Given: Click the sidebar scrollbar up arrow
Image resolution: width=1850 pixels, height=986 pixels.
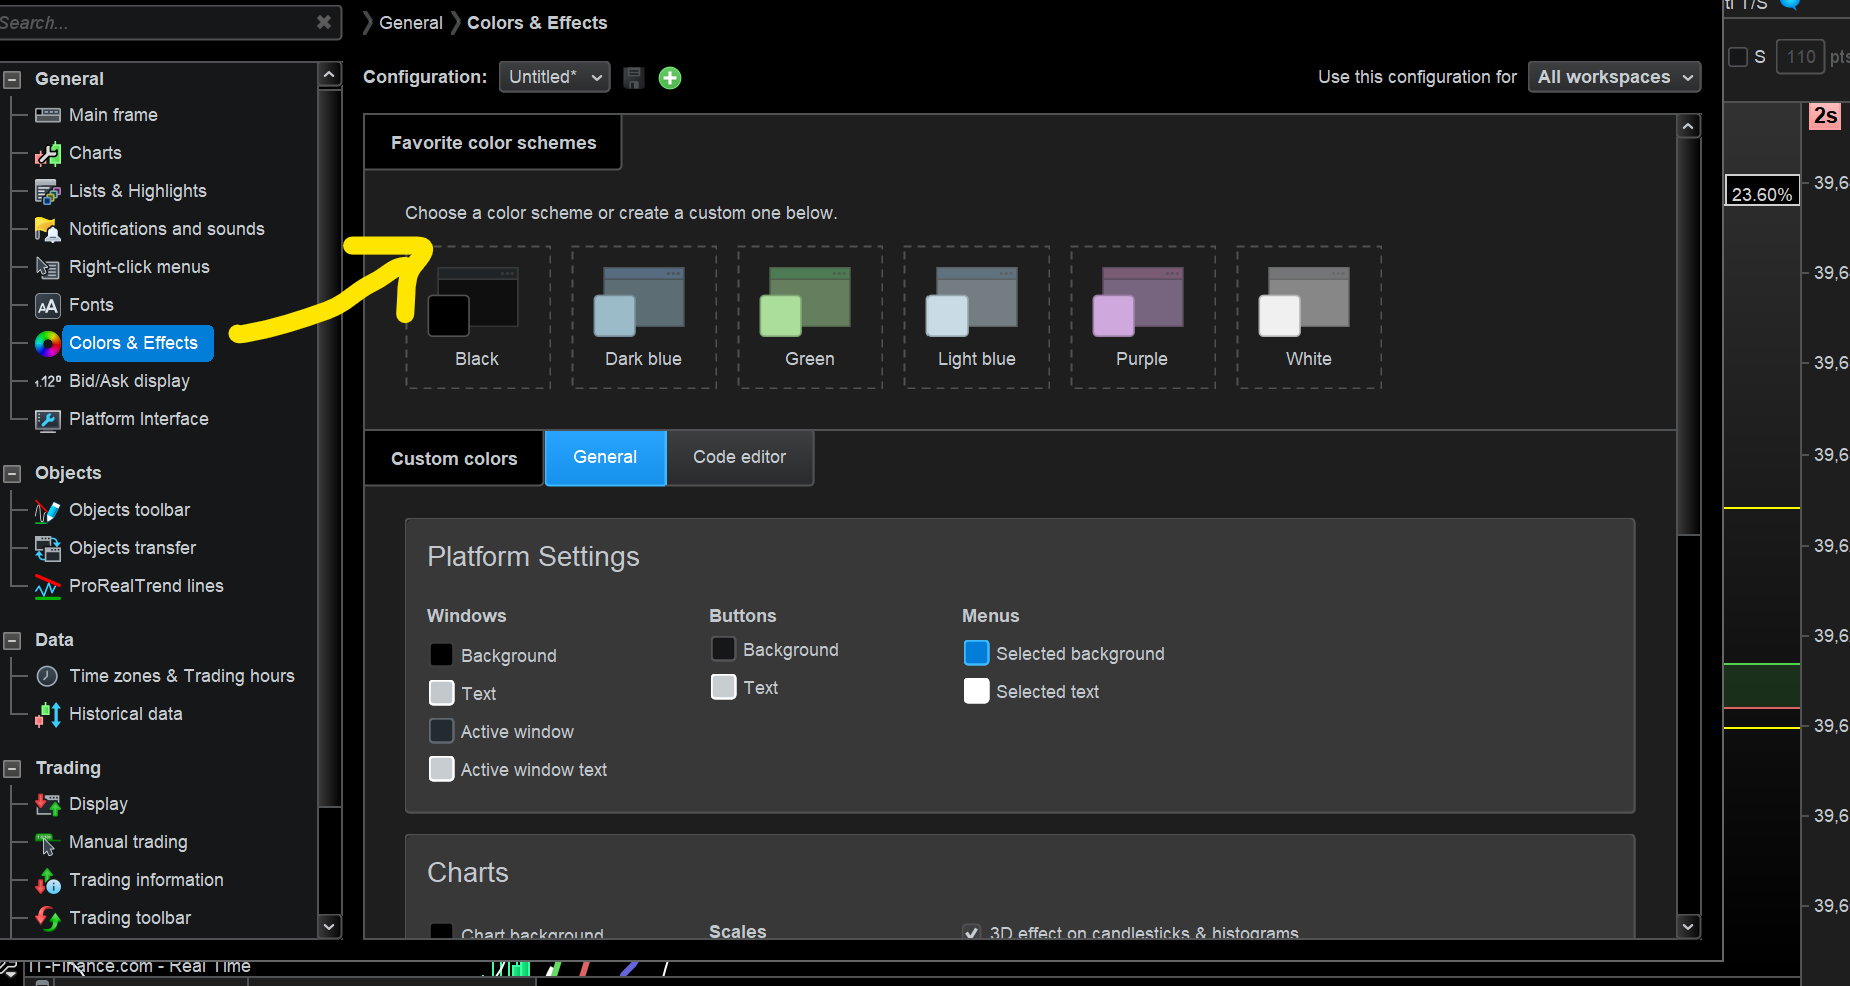Looking at the screenshot, I should coord(329,74).
